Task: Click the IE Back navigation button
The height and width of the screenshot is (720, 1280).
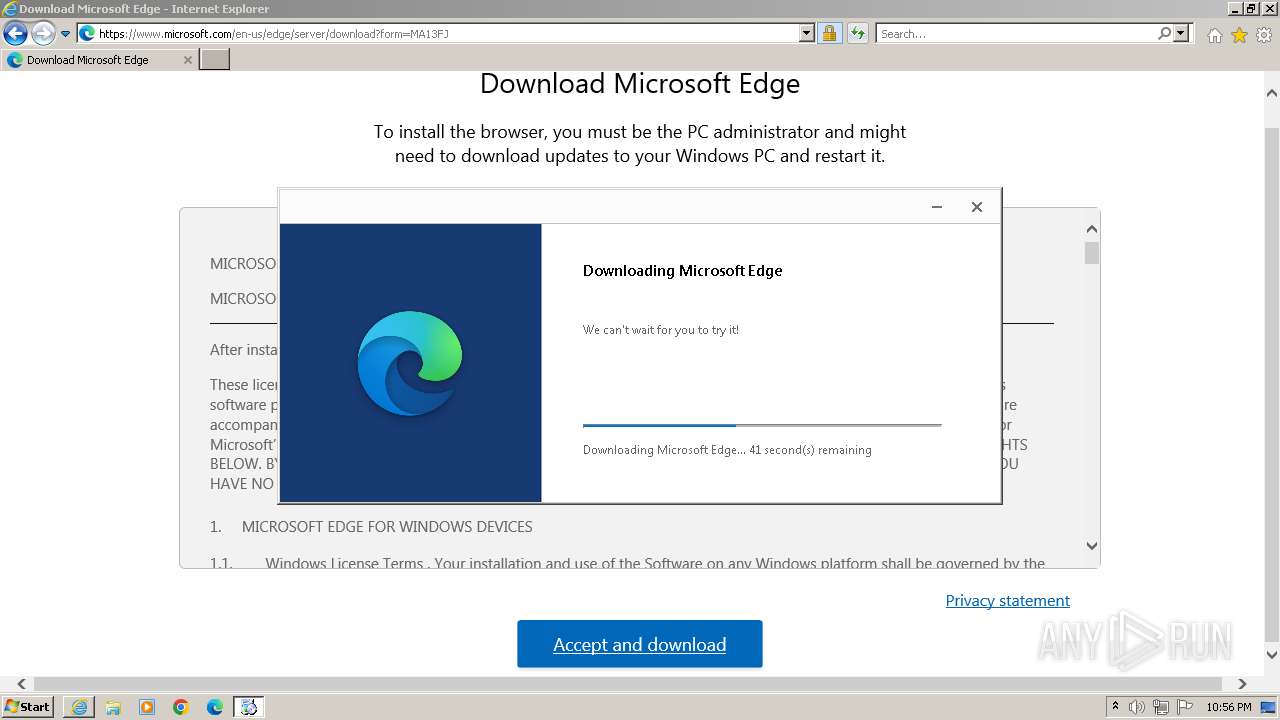Action: pyautogui.click(x=15, y=34)
